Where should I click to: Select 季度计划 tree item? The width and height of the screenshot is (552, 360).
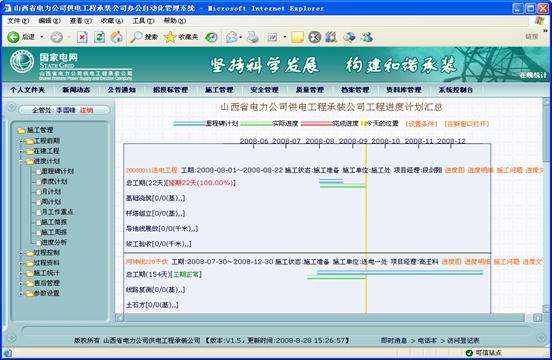click(54, 182)
